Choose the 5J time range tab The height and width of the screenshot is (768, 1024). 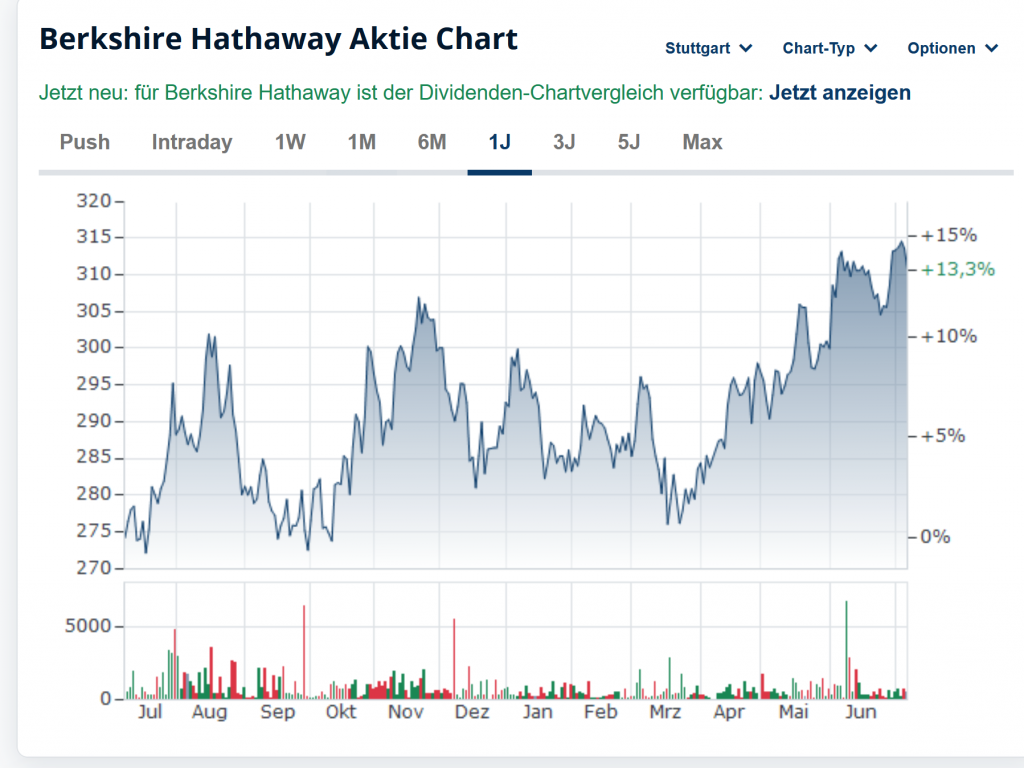pyautogui.click(x=629, y=142)
